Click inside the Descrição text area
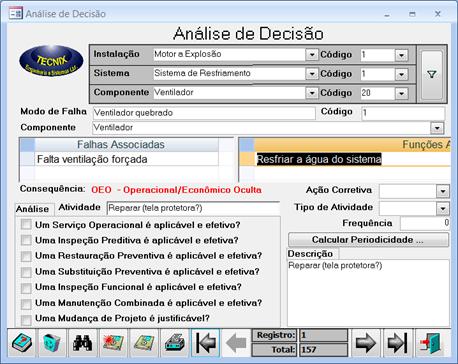This screenshot has width=458, height=364. click(368, 293)
